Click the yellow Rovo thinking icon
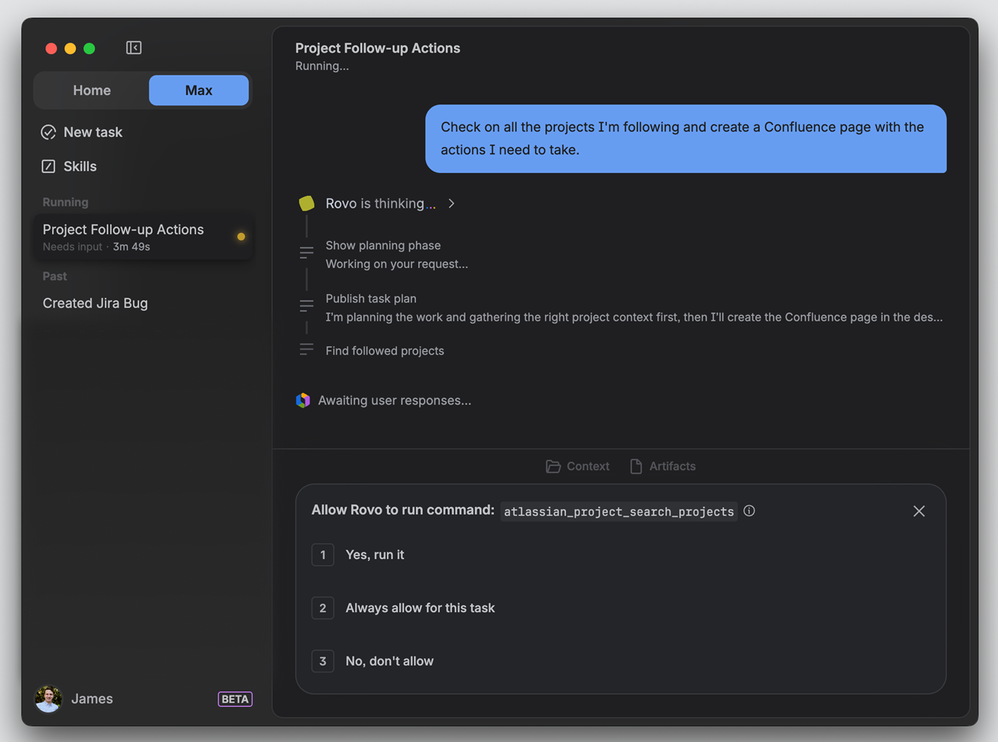 [x=307, y=204]
